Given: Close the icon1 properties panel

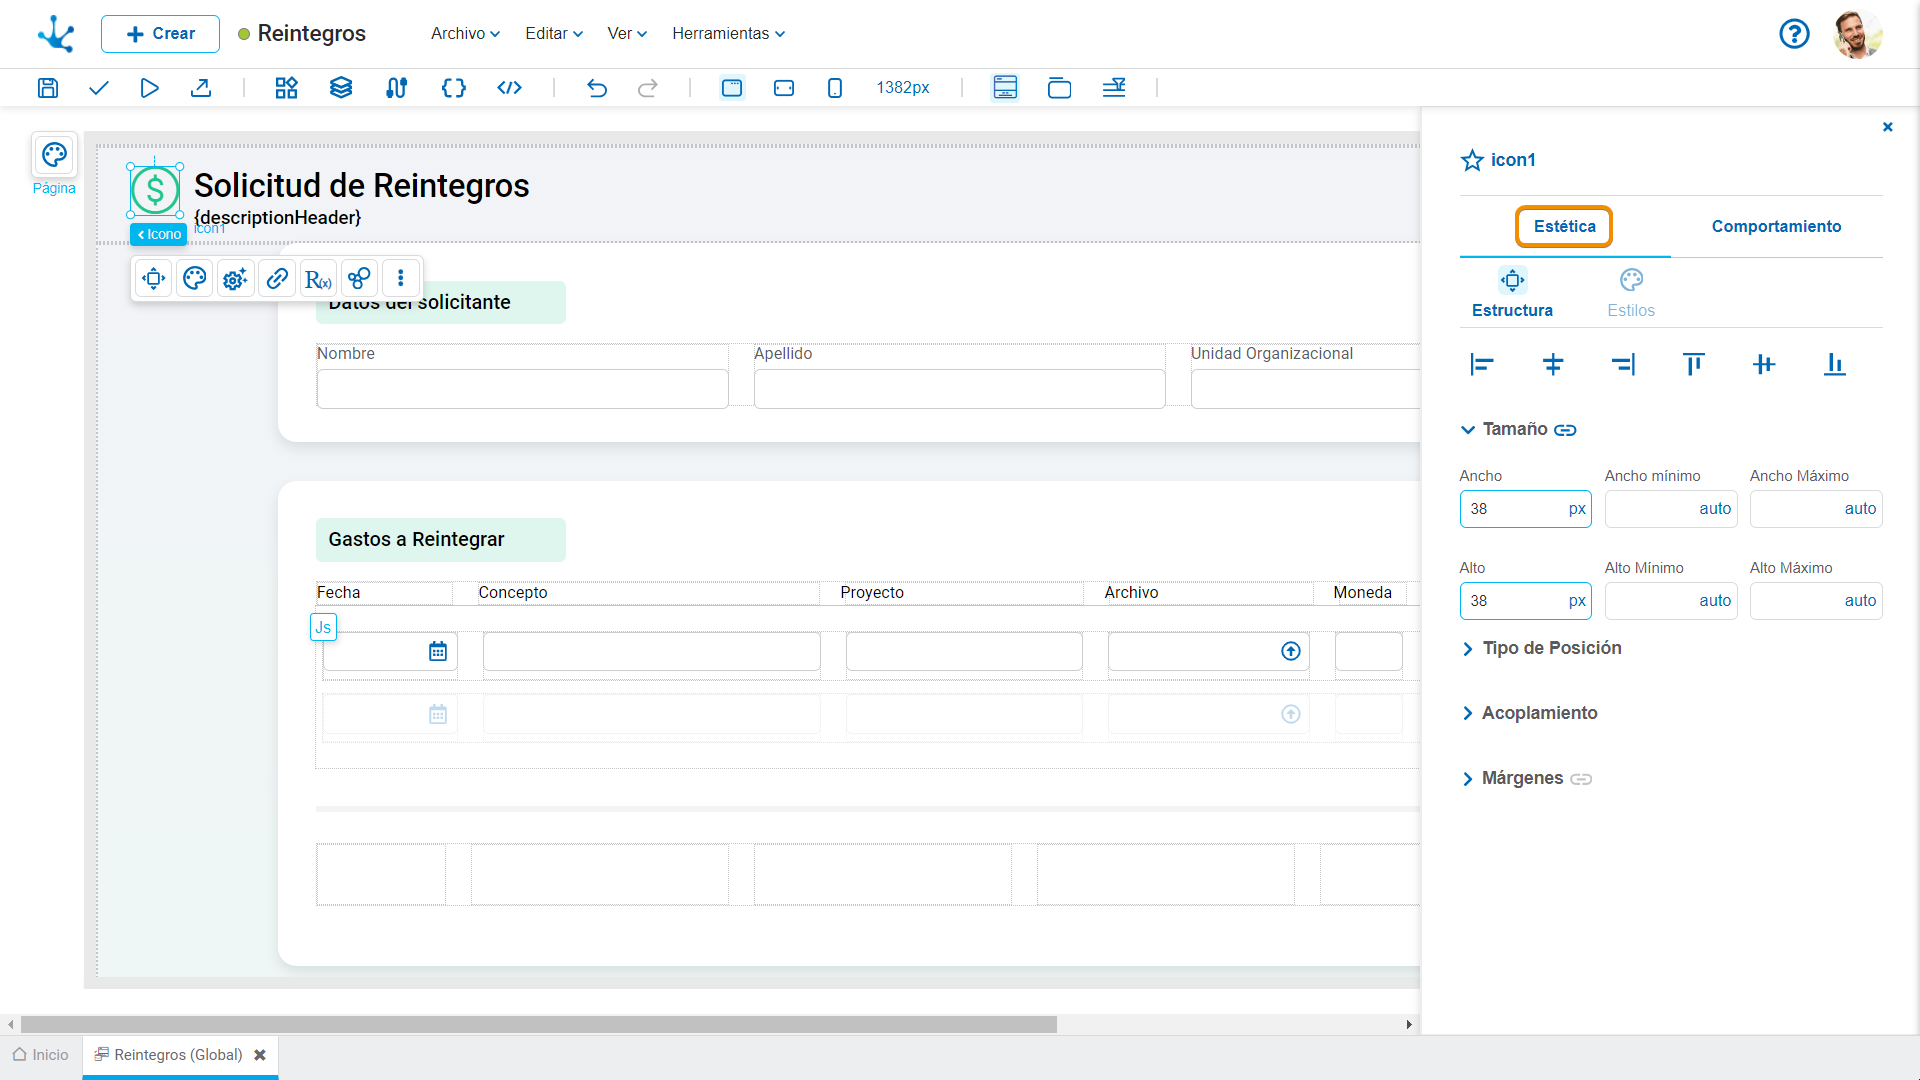Looking at the screenshot, I should tap(1887, 127).
